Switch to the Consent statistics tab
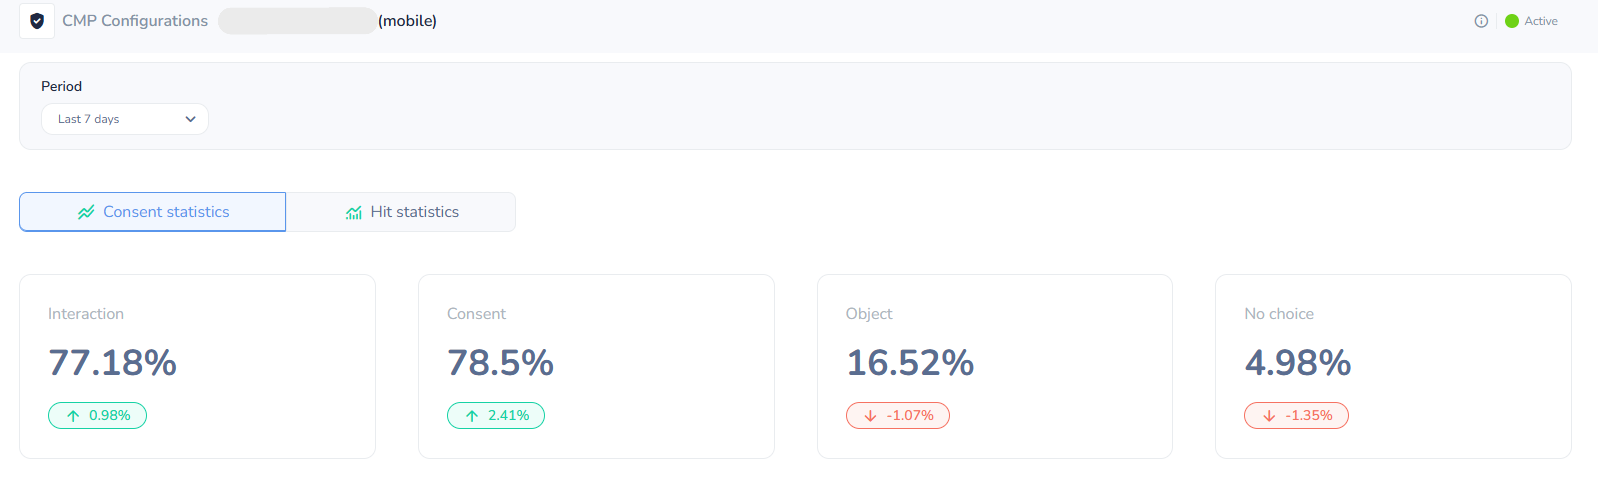 tap(153, 212)
